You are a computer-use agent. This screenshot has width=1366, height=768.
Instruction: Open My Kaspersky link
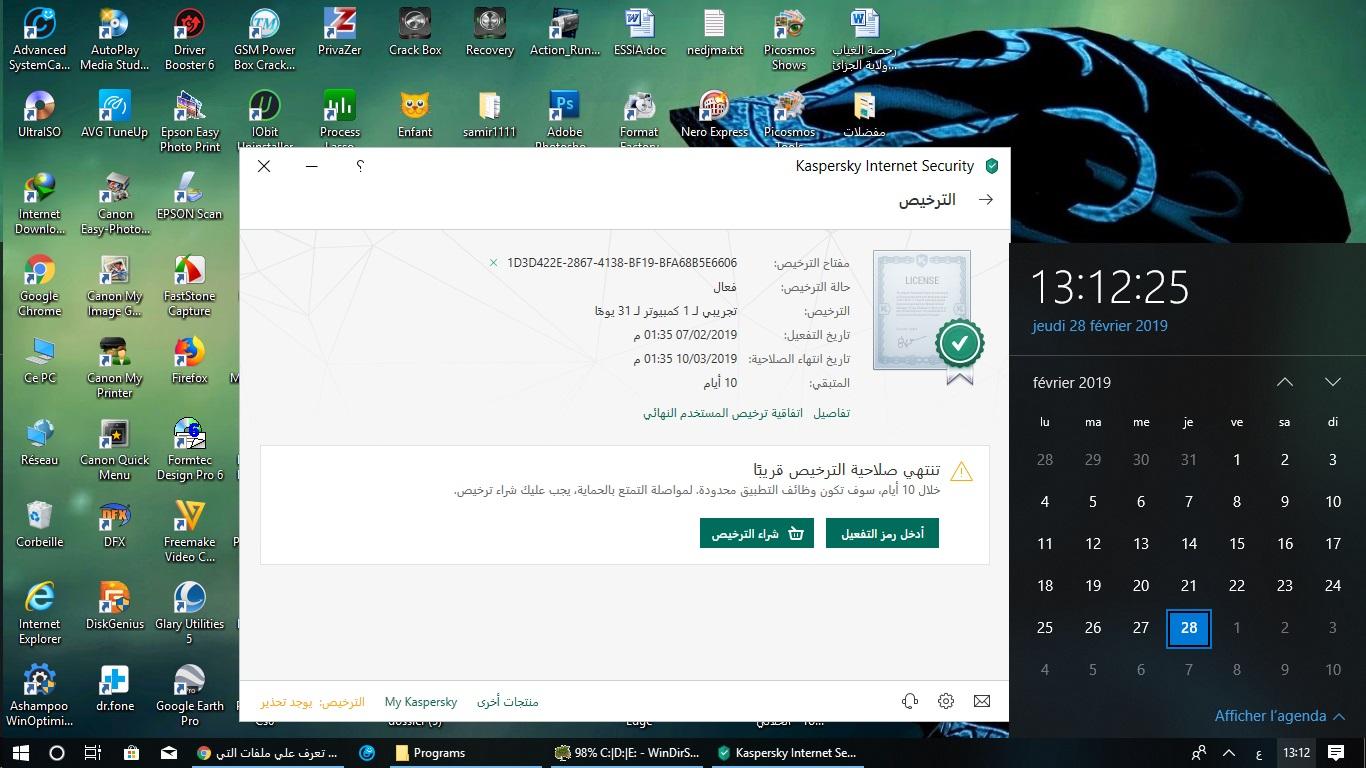click(x=421, y=702)
